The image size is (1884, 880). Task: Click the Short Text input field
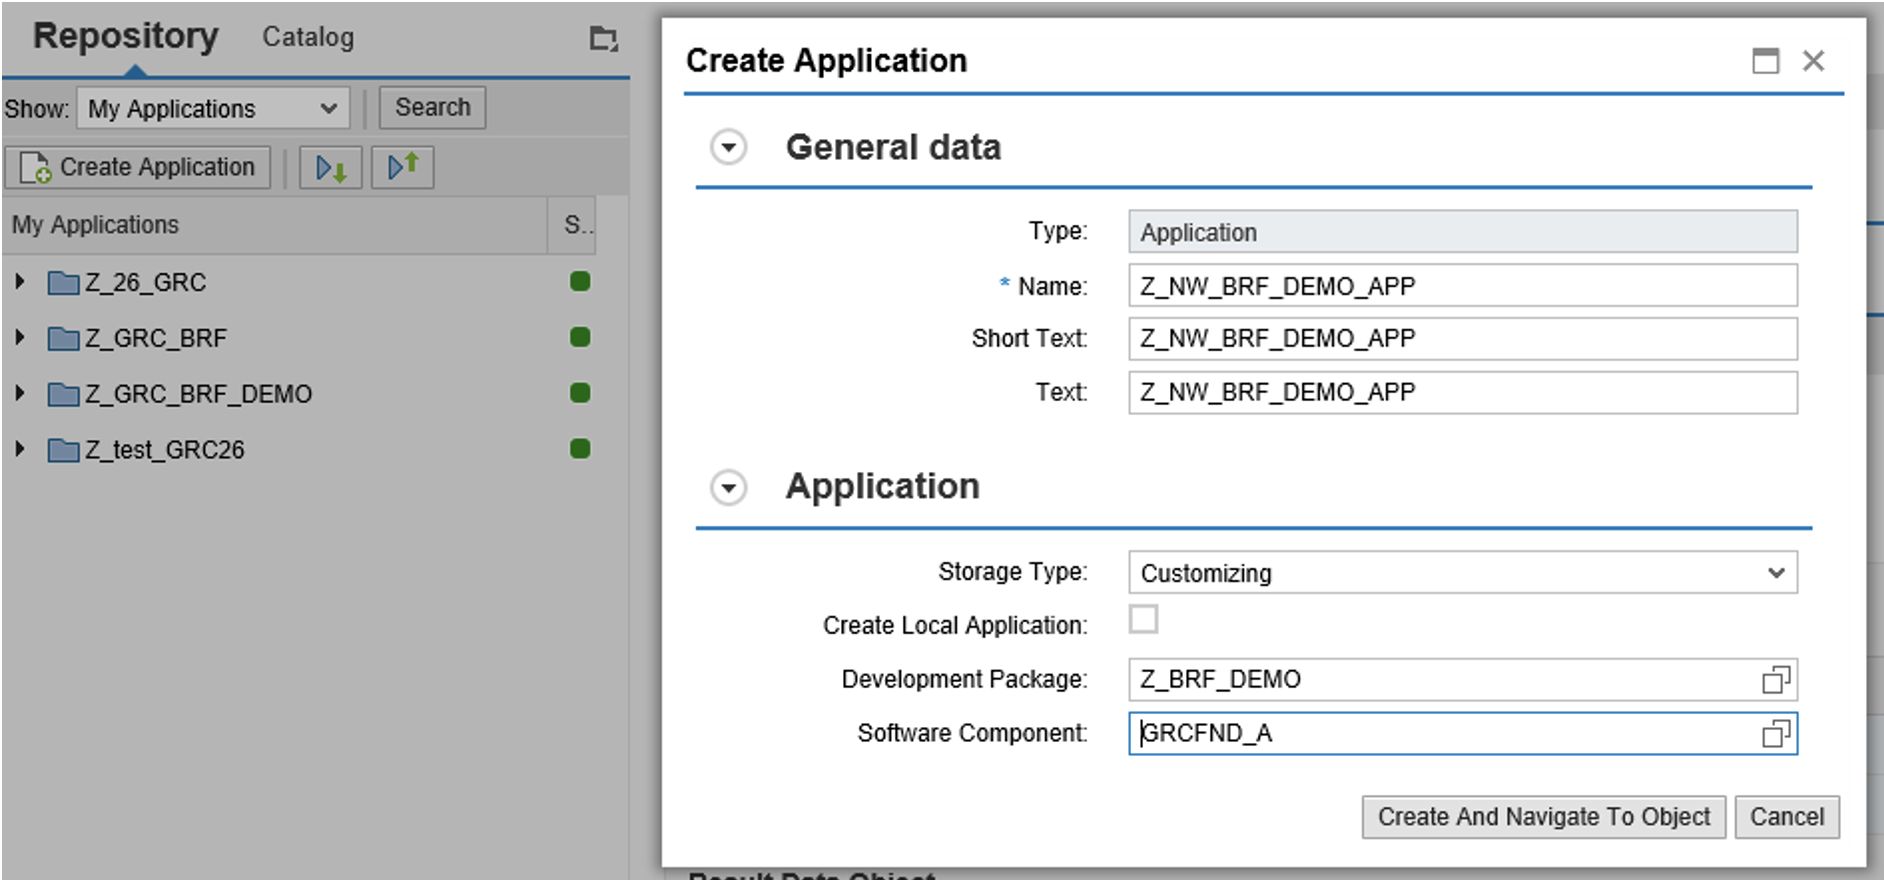[1463, 339]
